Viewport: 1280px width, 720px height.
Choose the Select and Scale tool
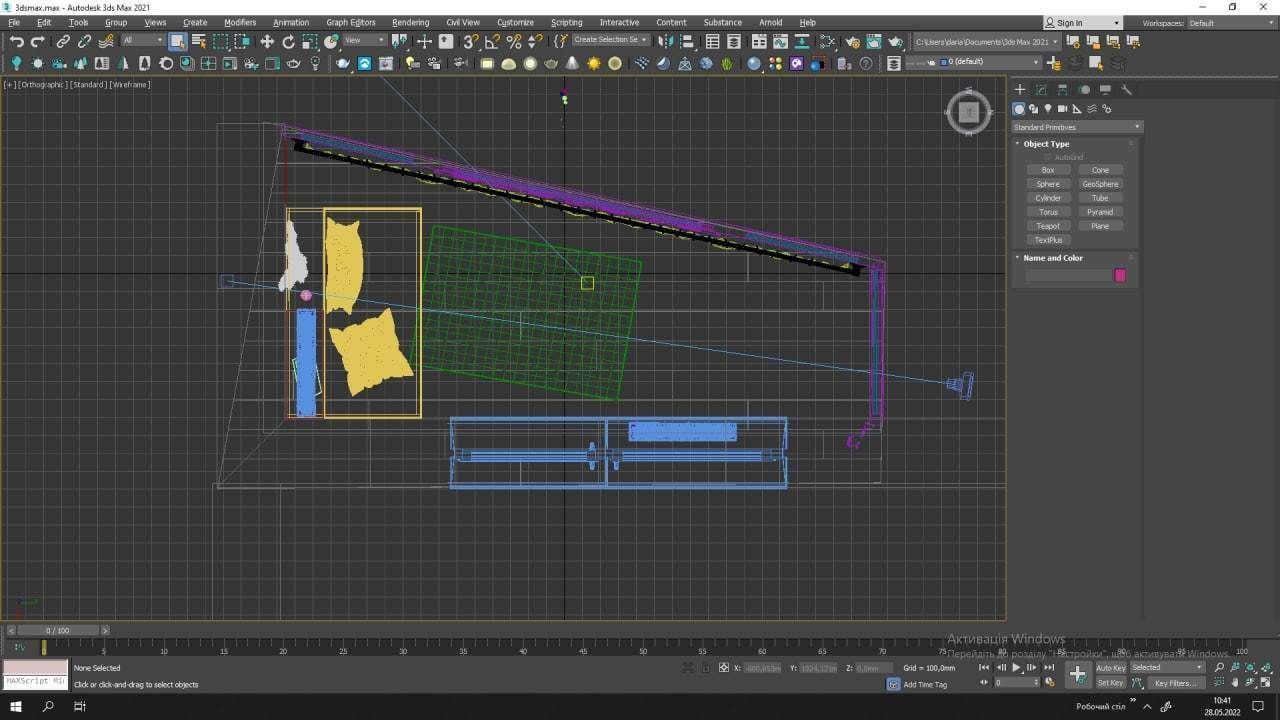310,41
